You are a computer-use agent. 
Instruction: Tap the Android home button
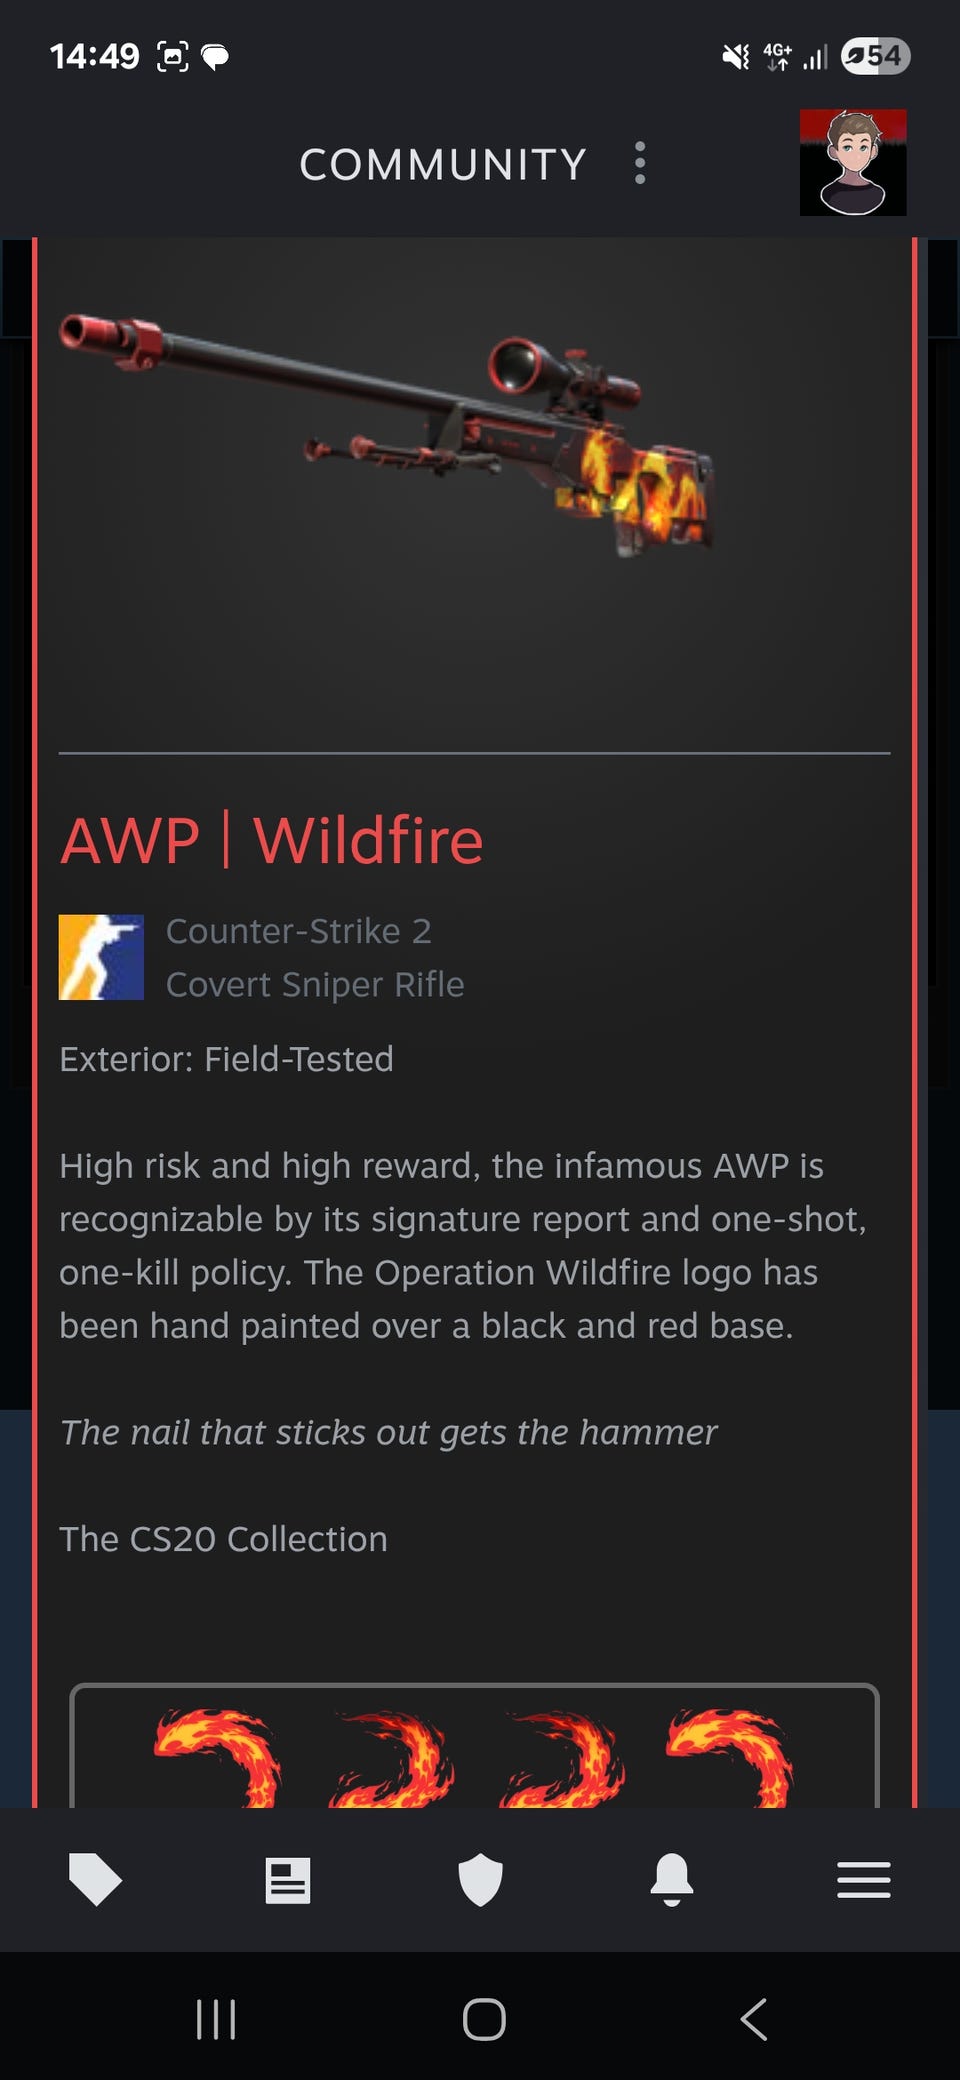pyautogui.click(x=484, y=2019)
